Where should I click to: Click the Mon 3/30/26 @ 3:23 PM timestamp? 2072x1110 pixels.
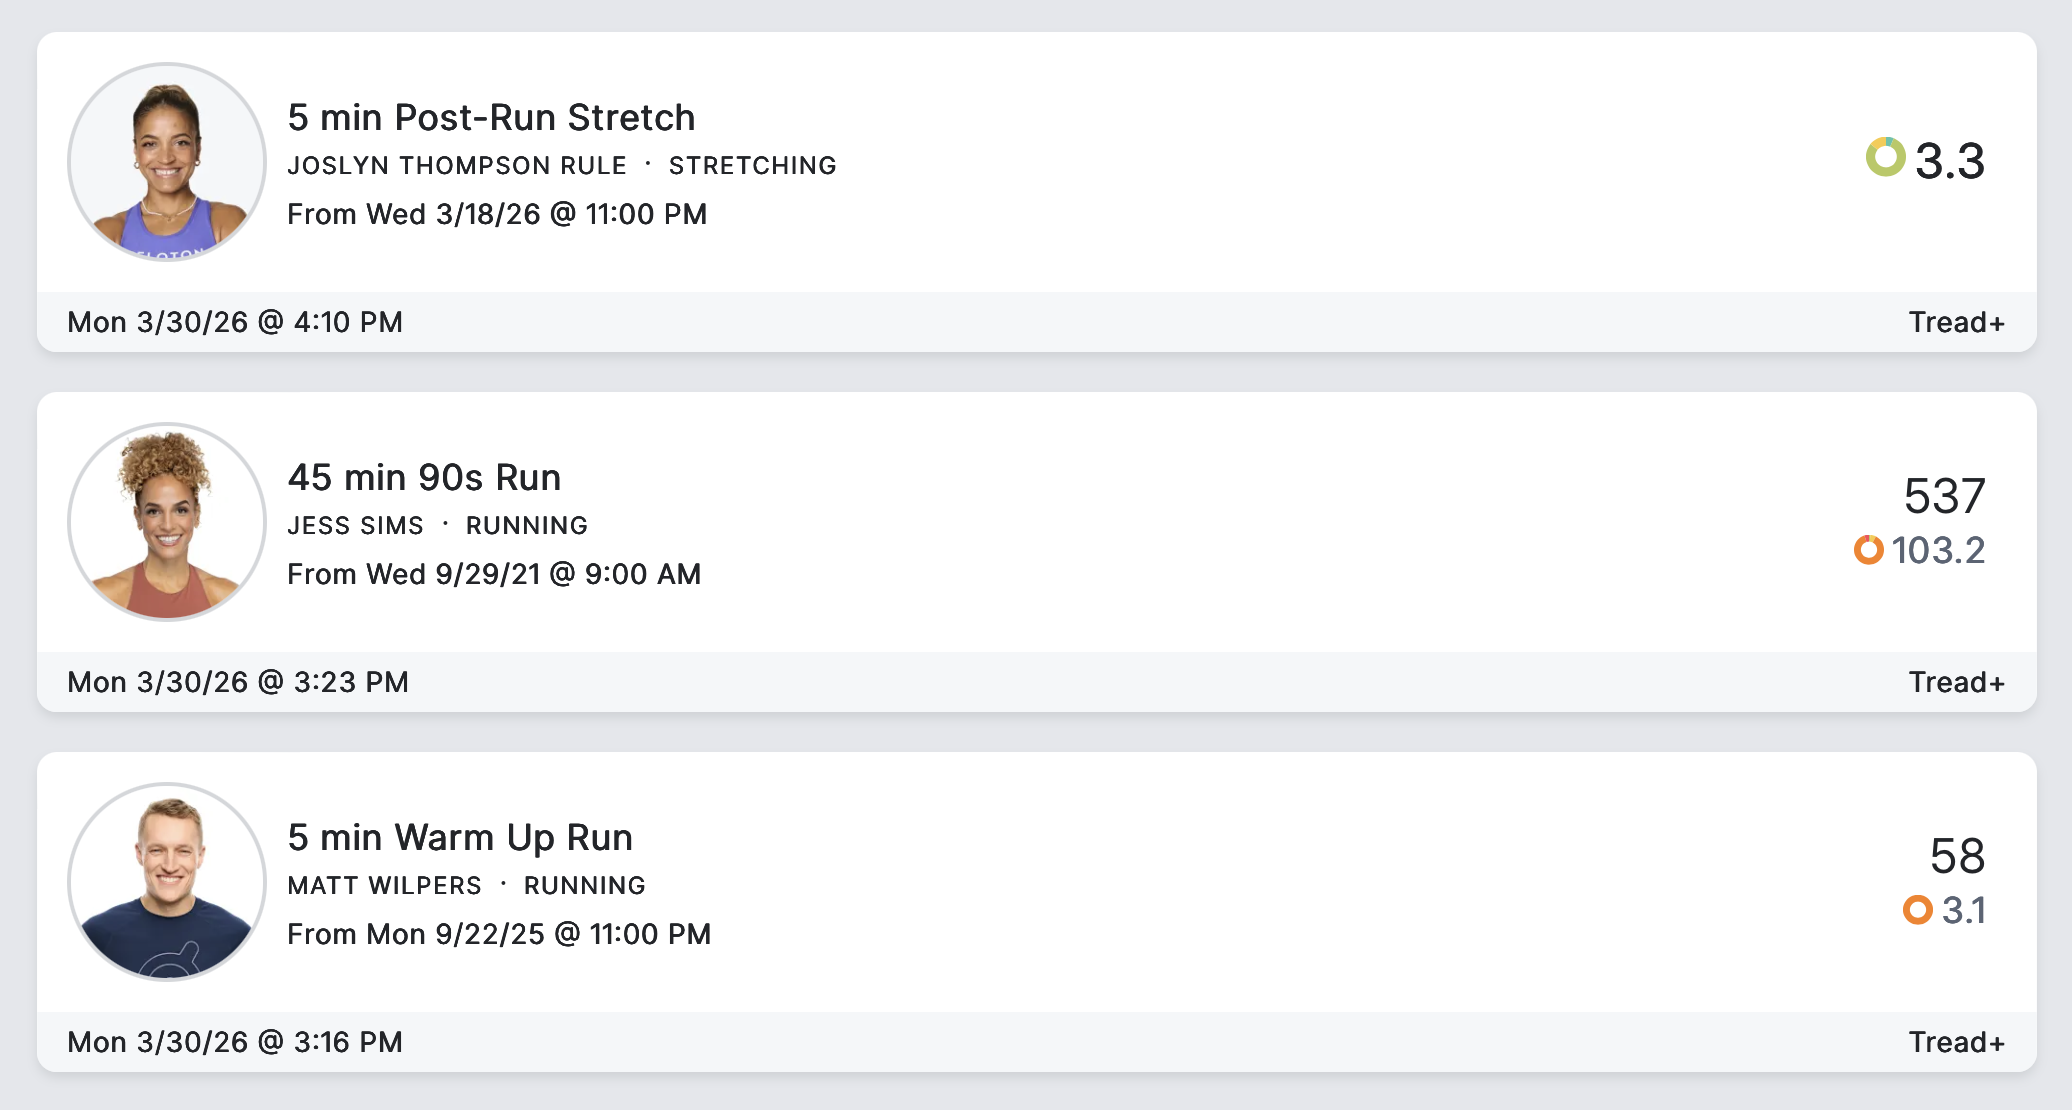point(238,682)
